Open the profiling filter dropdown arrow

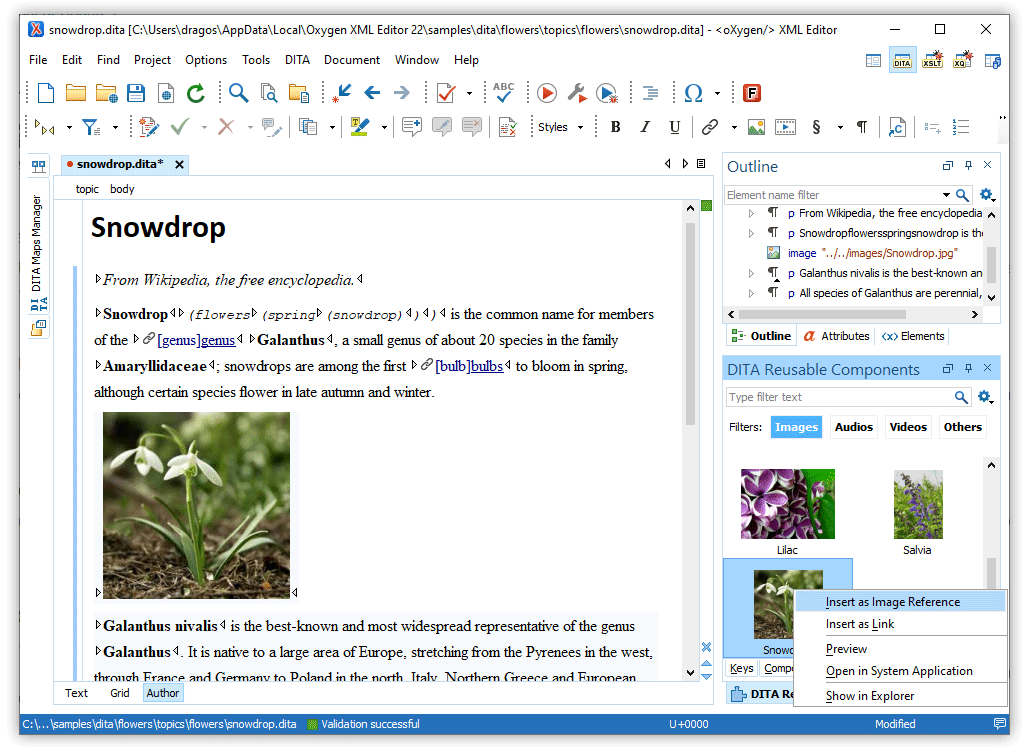(115, 127)
